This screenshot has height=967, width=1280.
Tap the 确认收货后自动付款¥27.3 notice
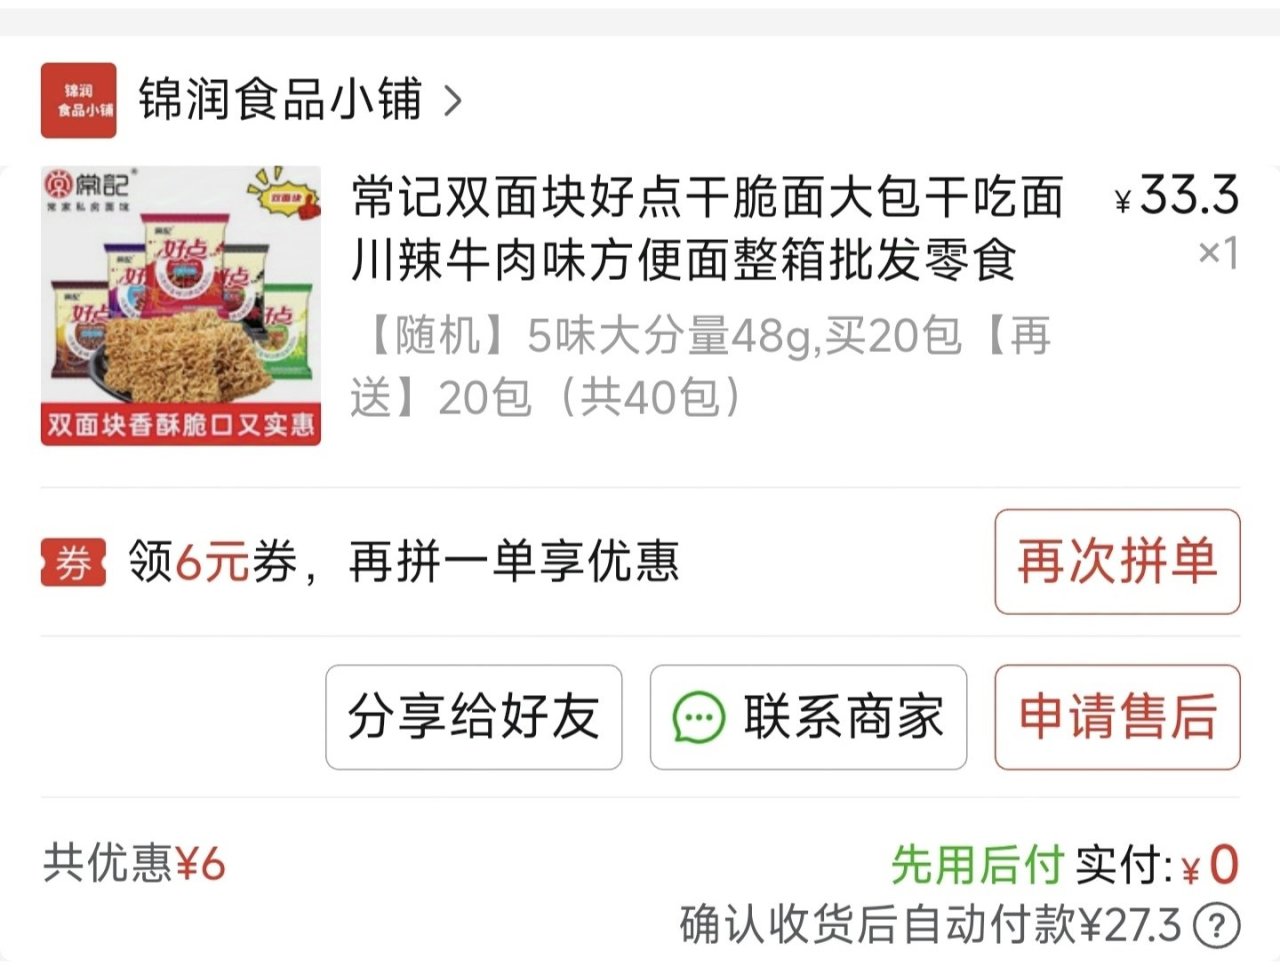[930, 925]
